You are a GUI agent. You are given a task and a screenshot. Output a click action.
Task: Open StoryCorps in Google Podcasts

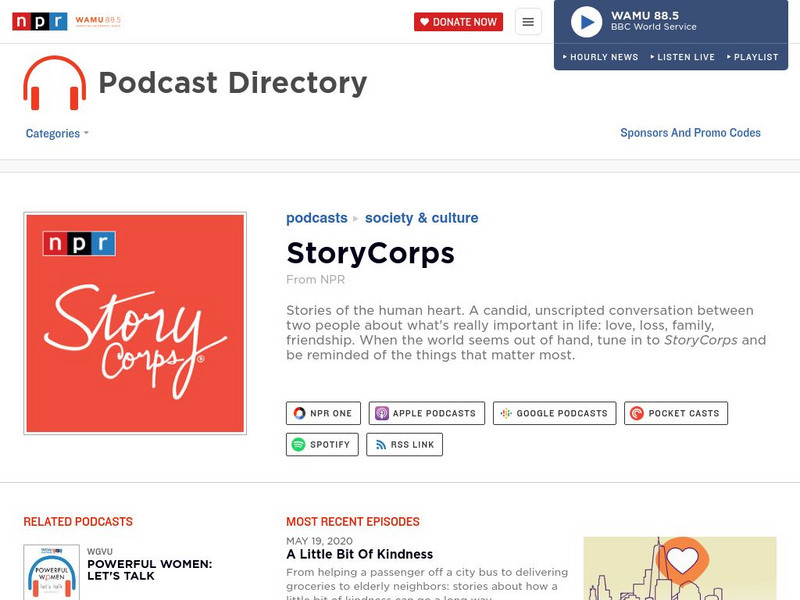[x=555, y=413]
